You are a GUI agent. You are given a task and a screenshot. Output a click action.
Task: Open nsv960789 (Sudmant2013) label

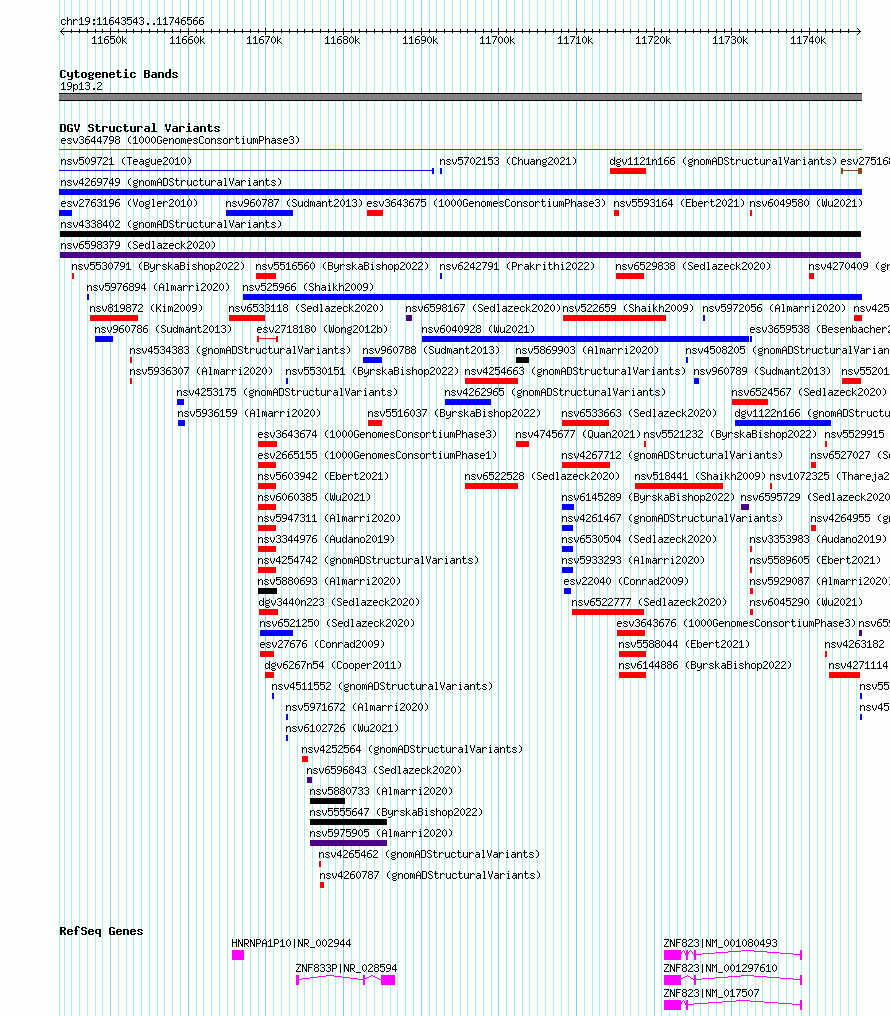click(762, 371)
